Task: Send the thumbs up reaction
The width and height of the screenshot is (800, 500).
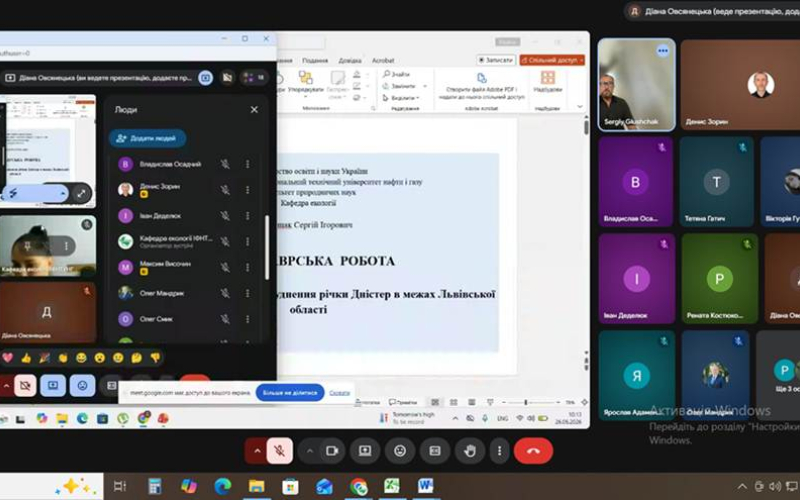Action: (x=26, y=358)
